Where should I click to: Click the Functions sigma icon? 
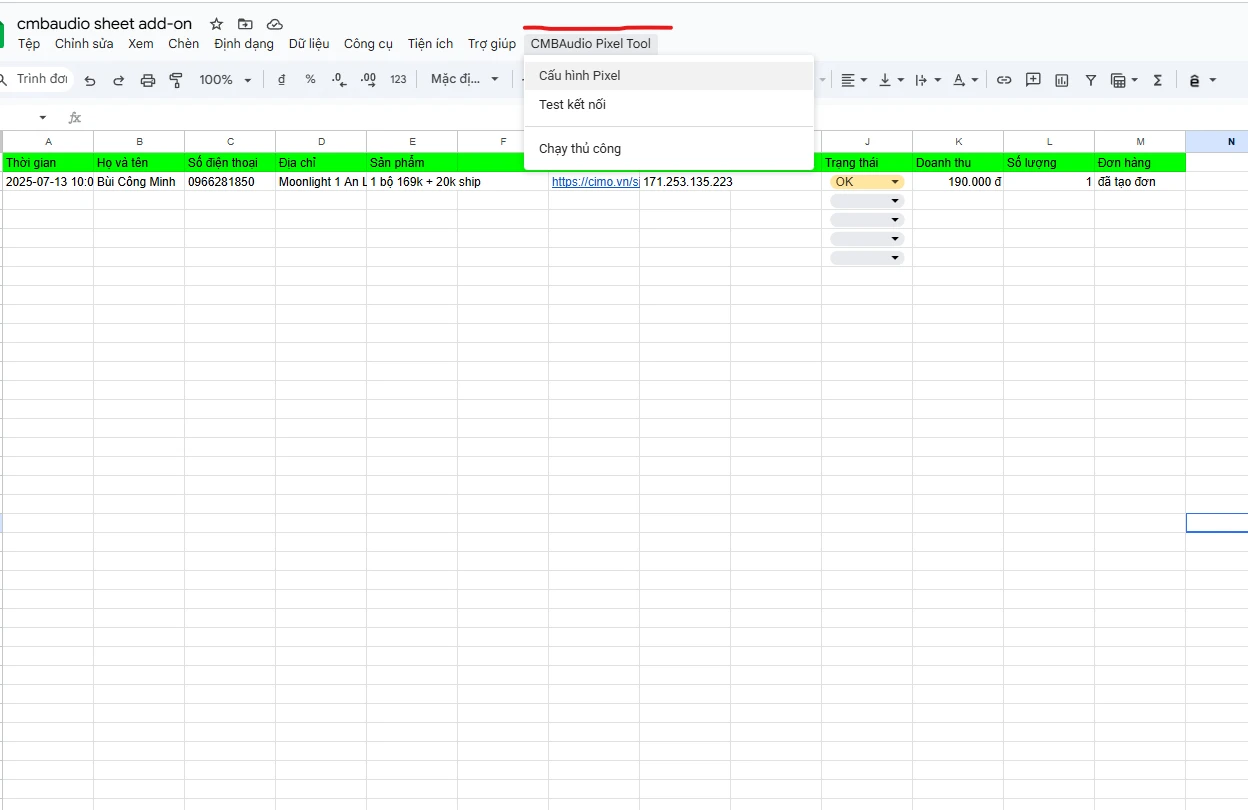coord(1158,80)
